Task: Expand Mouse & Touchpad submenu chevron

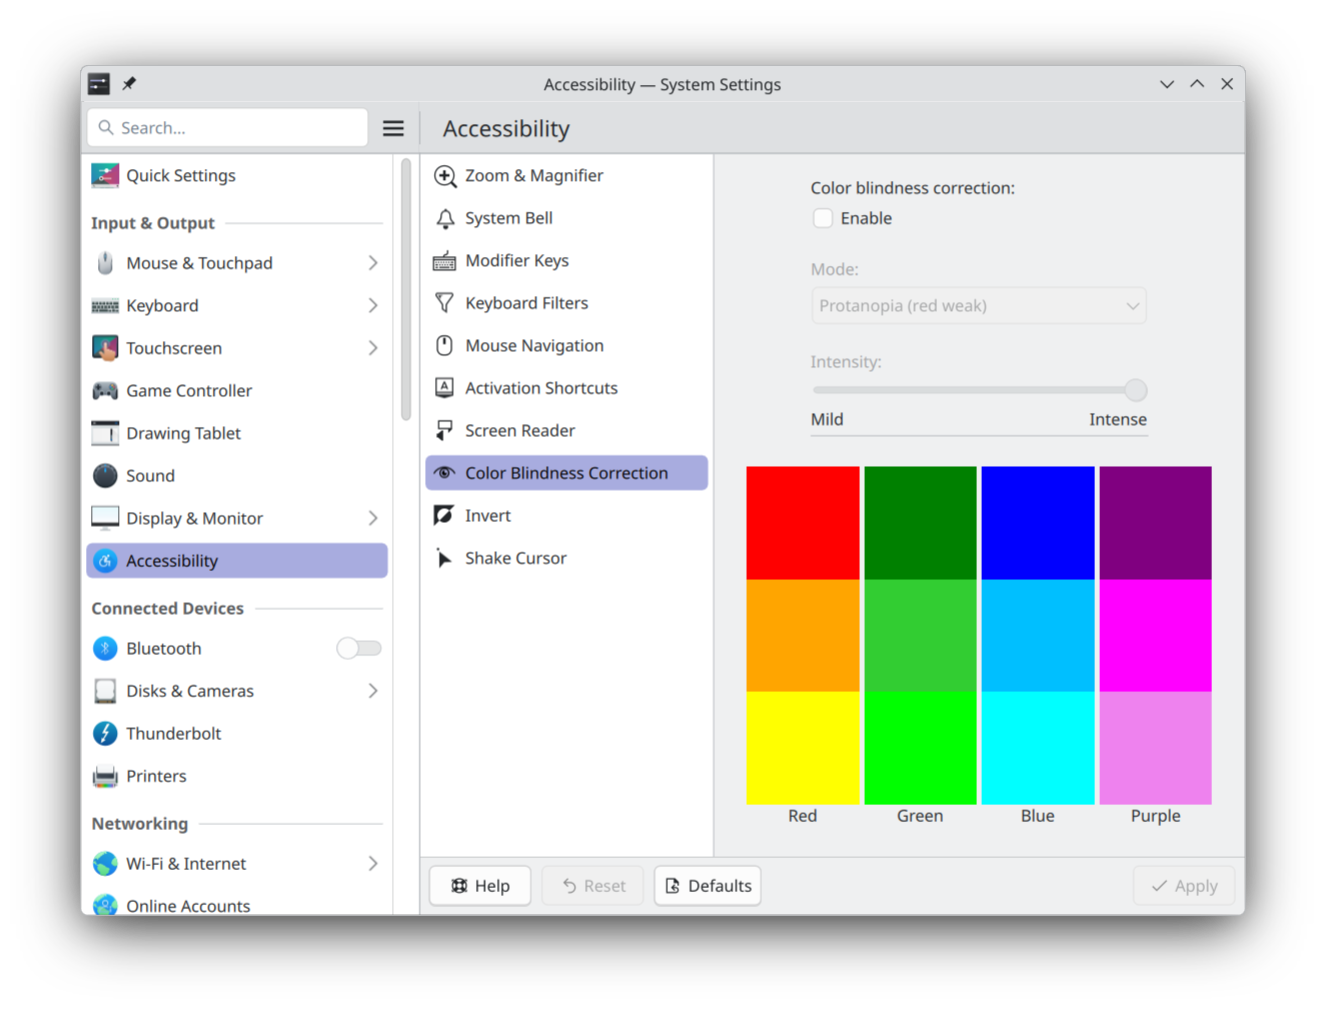Action: tap(373, 263)
